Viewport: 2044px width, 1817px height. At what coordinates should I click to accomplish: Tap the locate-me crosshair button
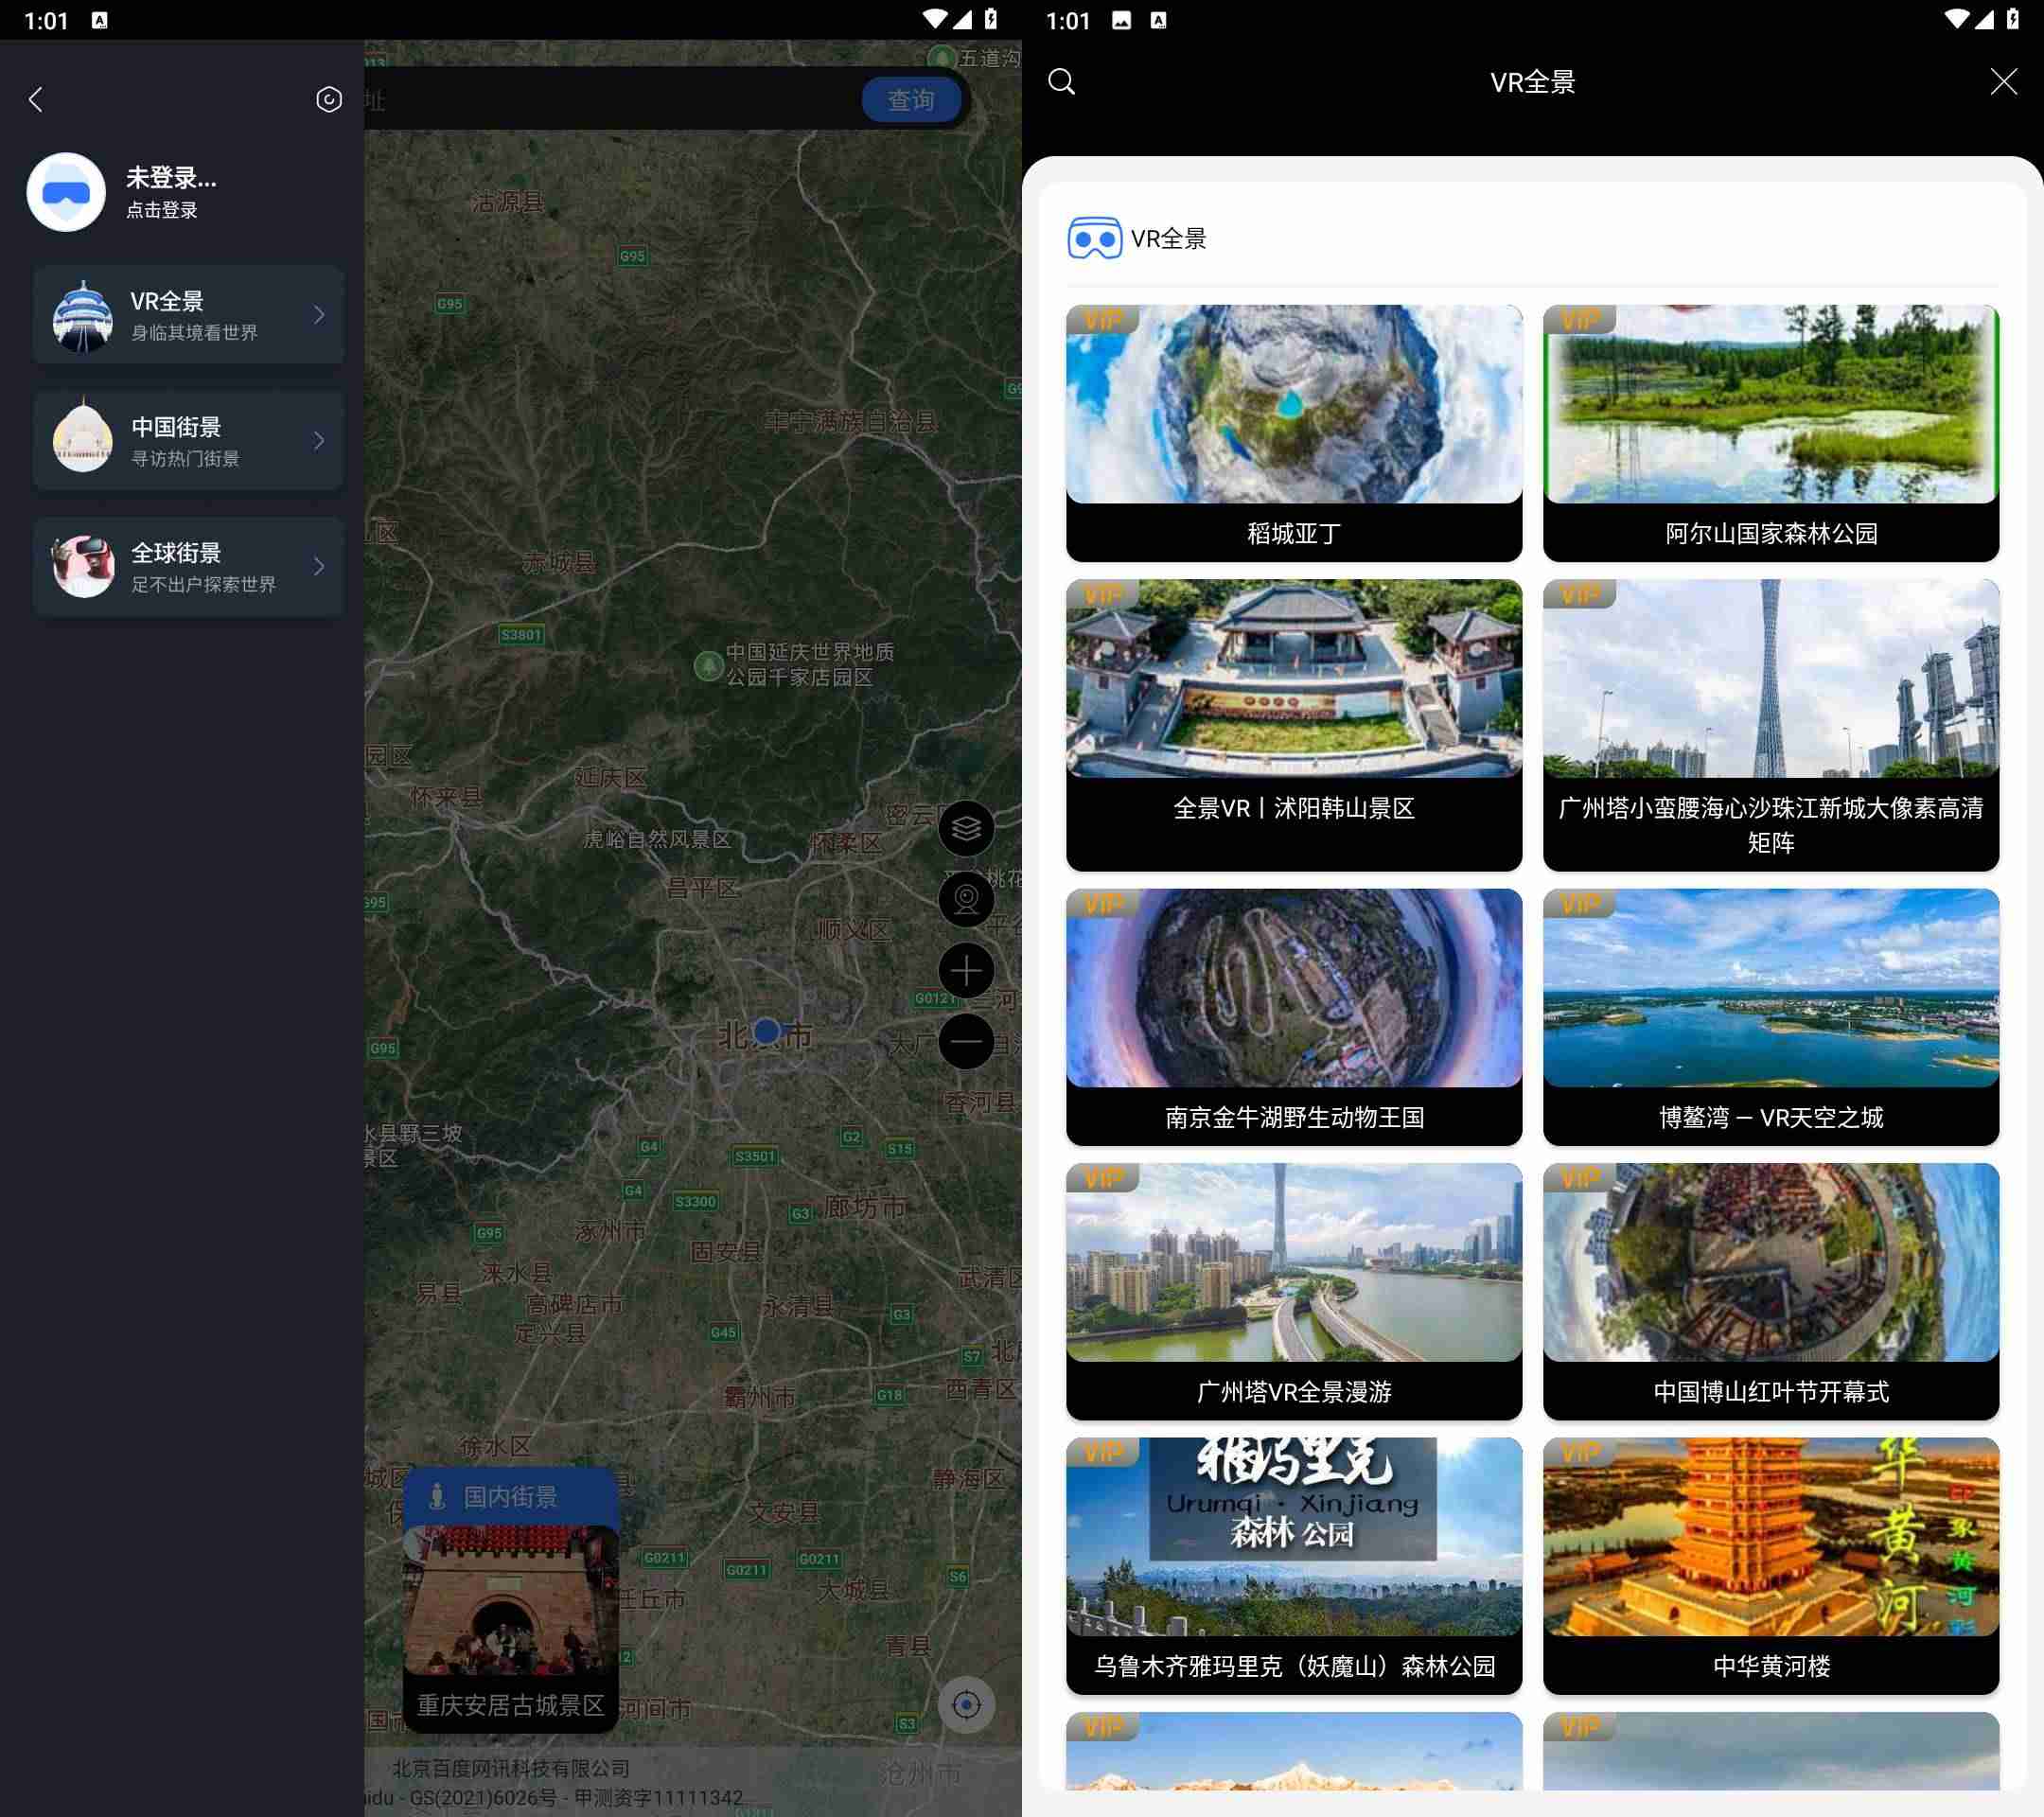[966, 1704]
